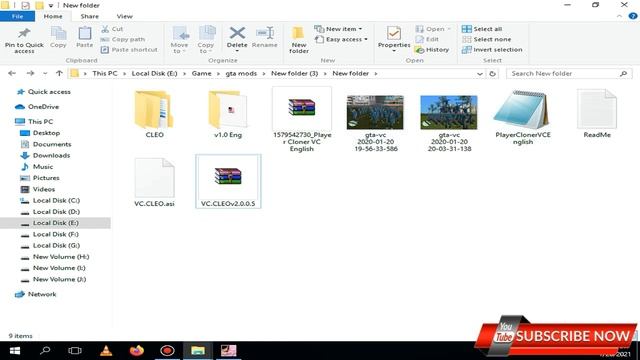Click the red Delete icon
Screen dimensions: 640x360
coord(237,33)
